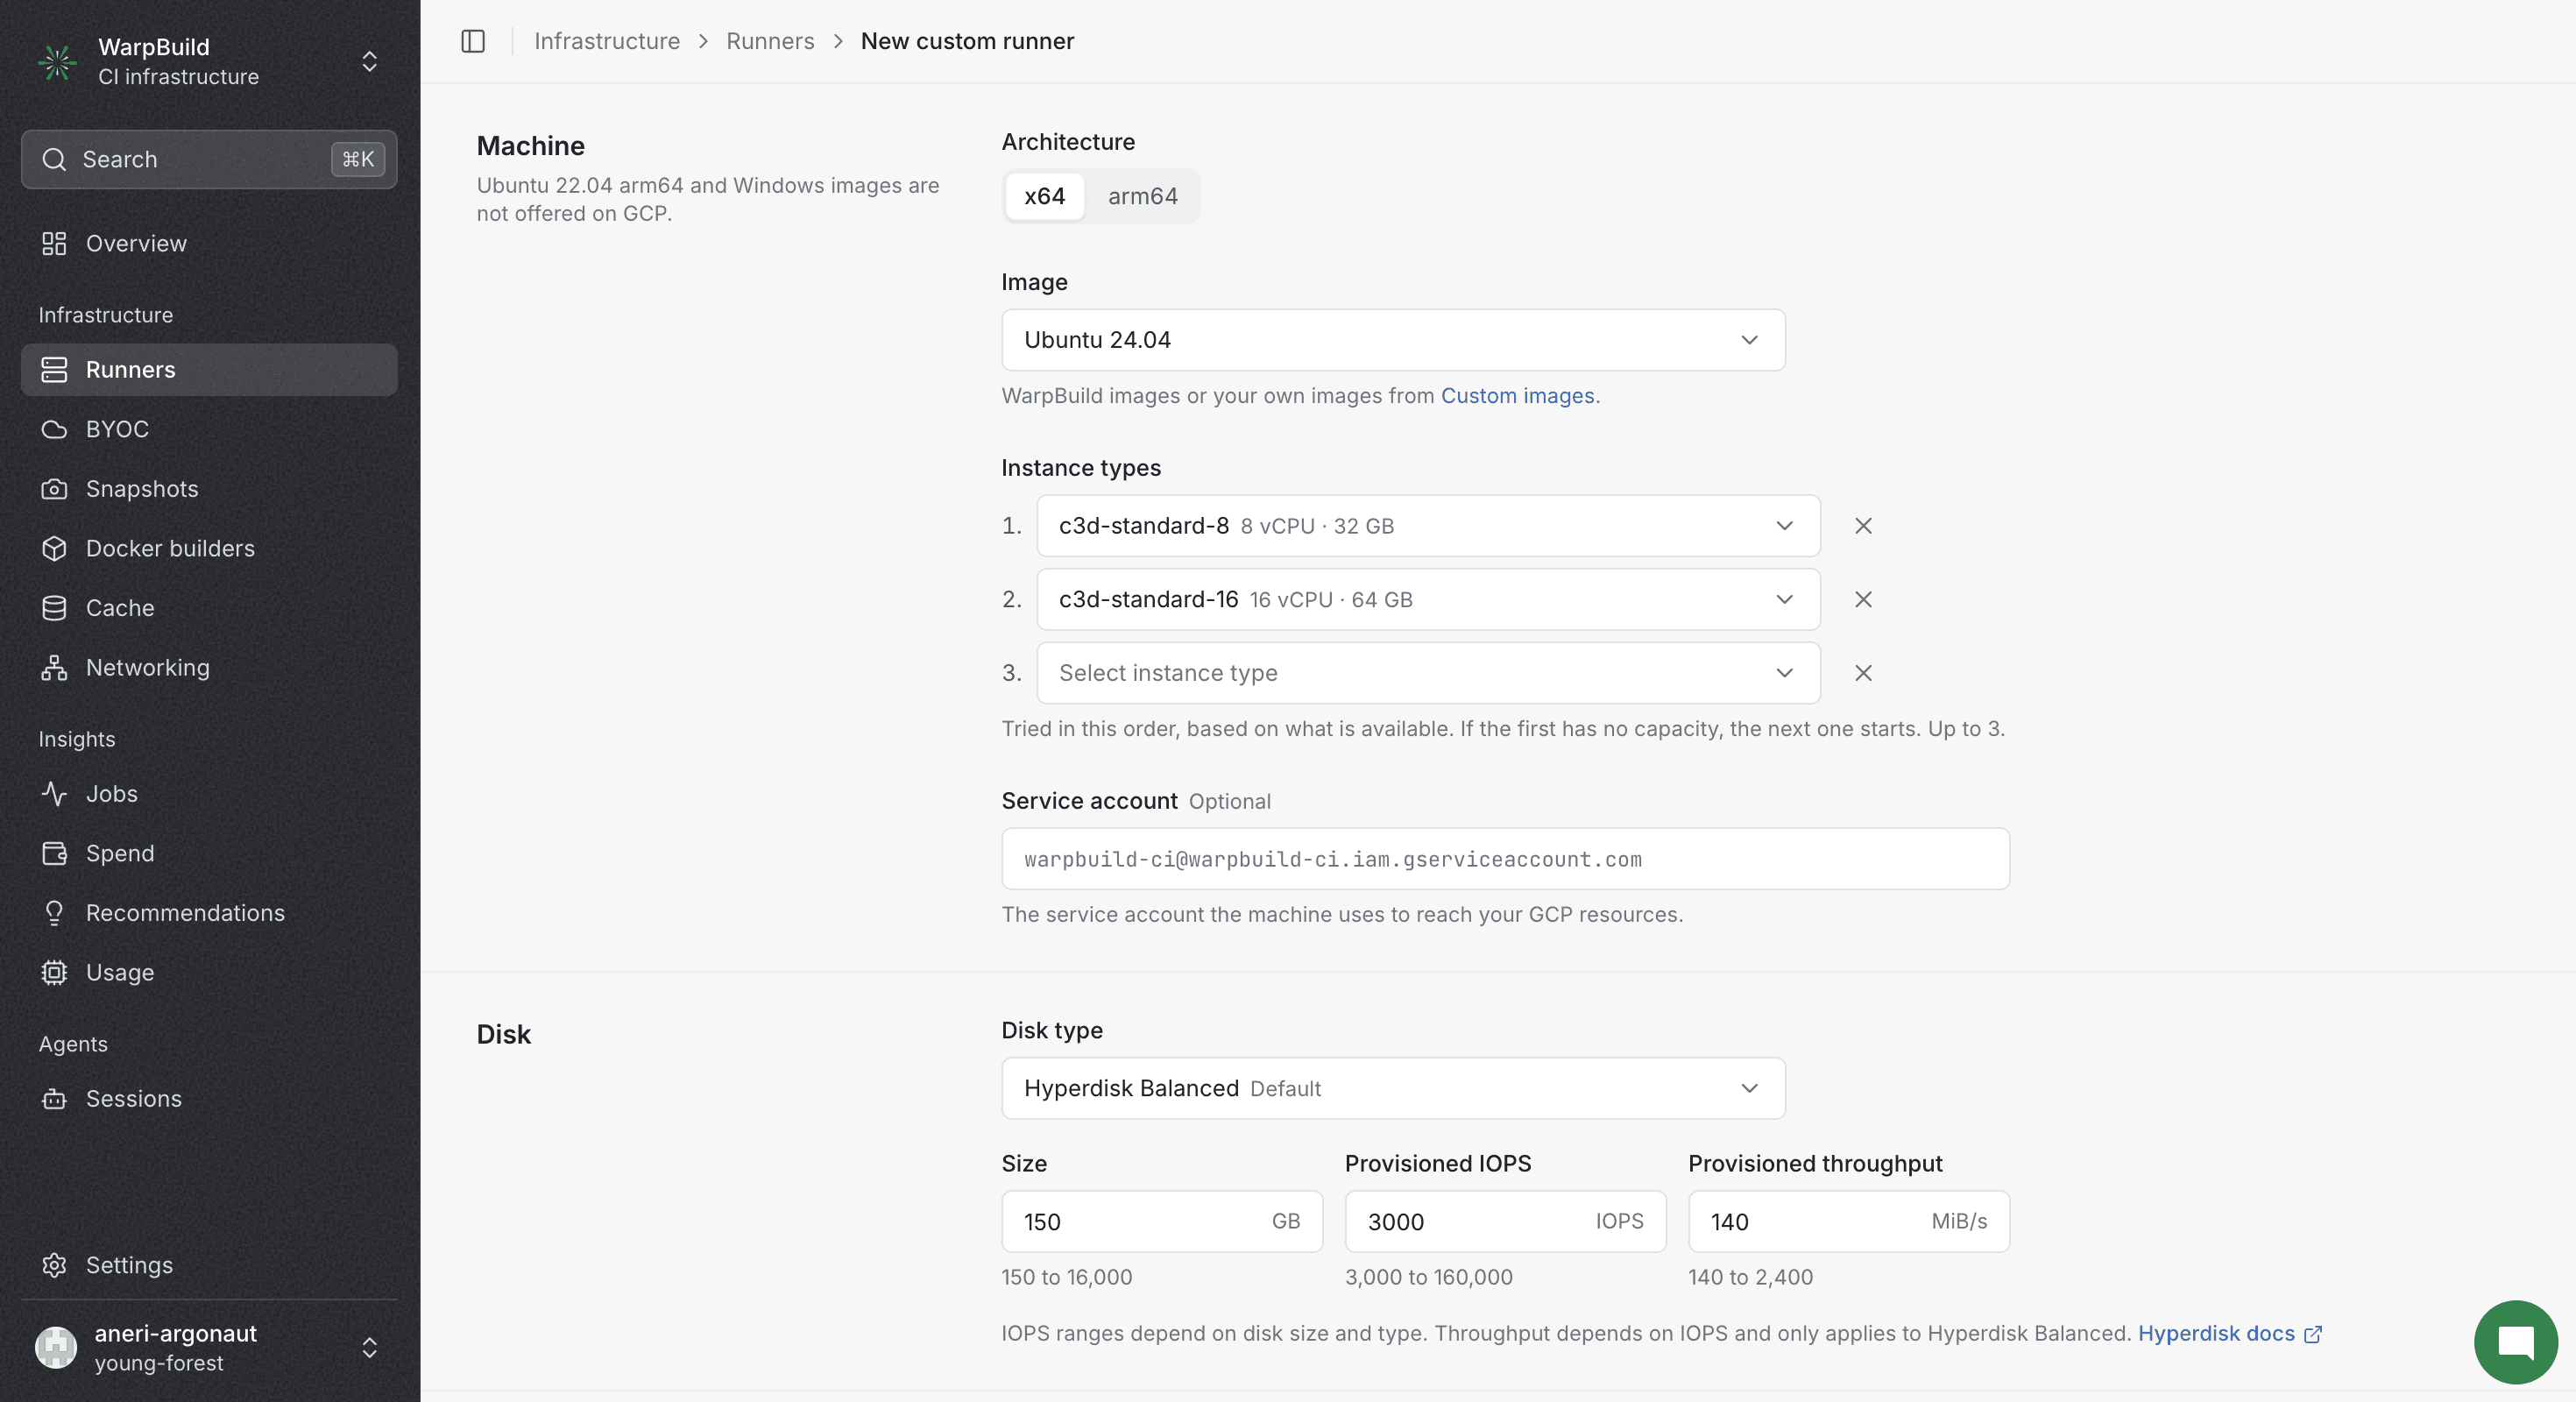Remove the c3d-standard-8 instance type
The image size is (2576, 1402).
point(1863,526)
